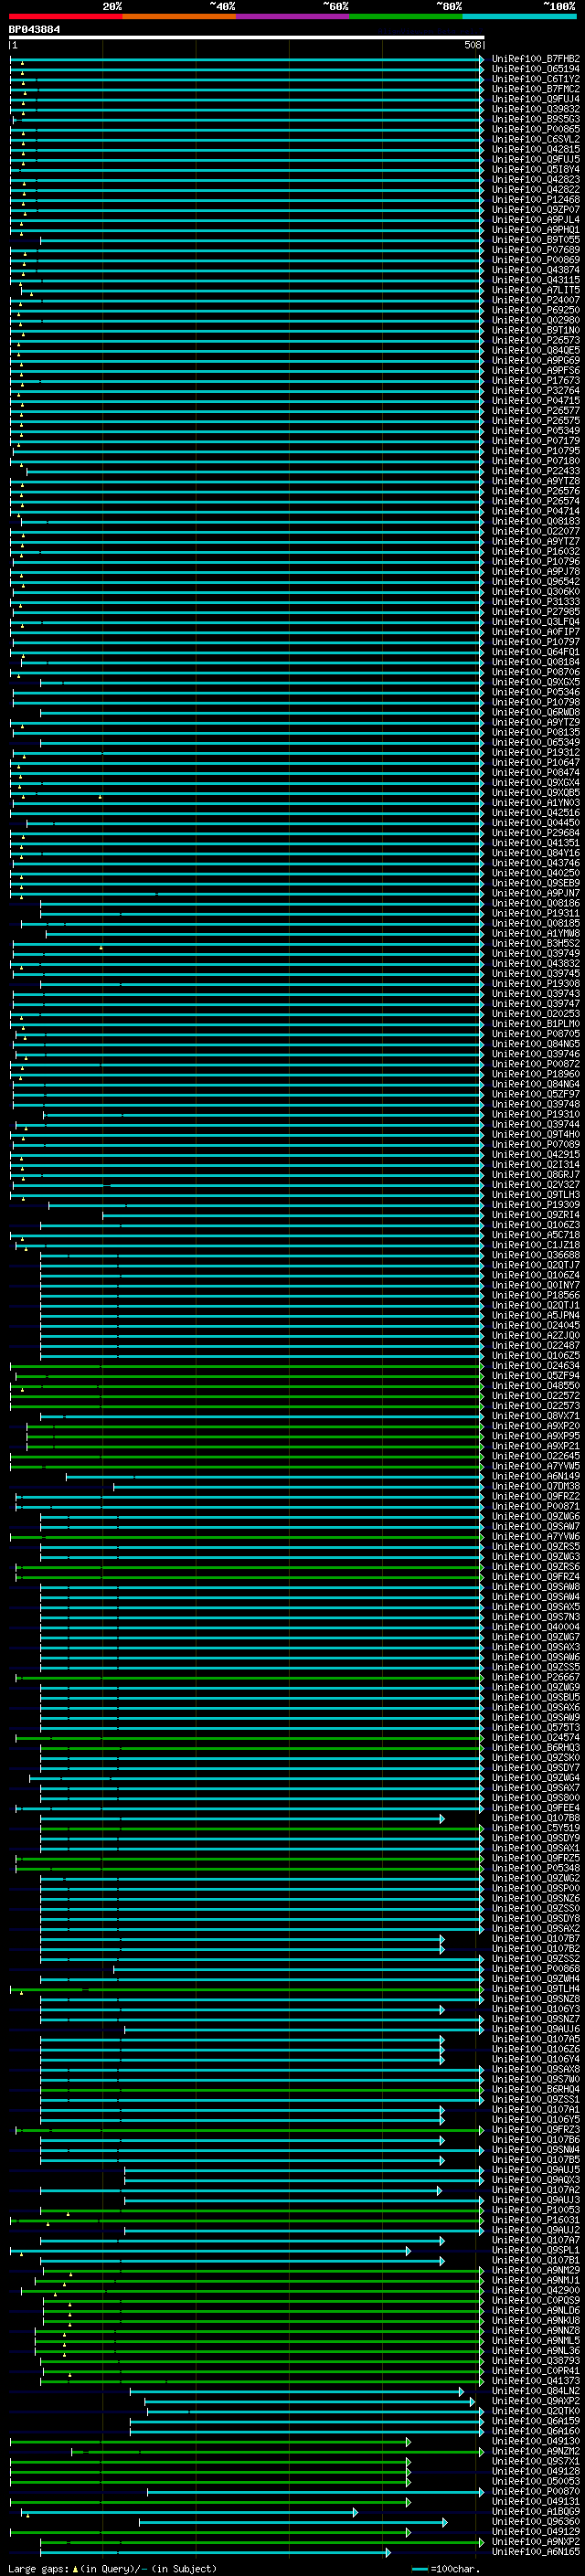Open hit UniRef100_O49130
The width and height of the screenshot is (585, 2576).
(x=535, y=2442)
